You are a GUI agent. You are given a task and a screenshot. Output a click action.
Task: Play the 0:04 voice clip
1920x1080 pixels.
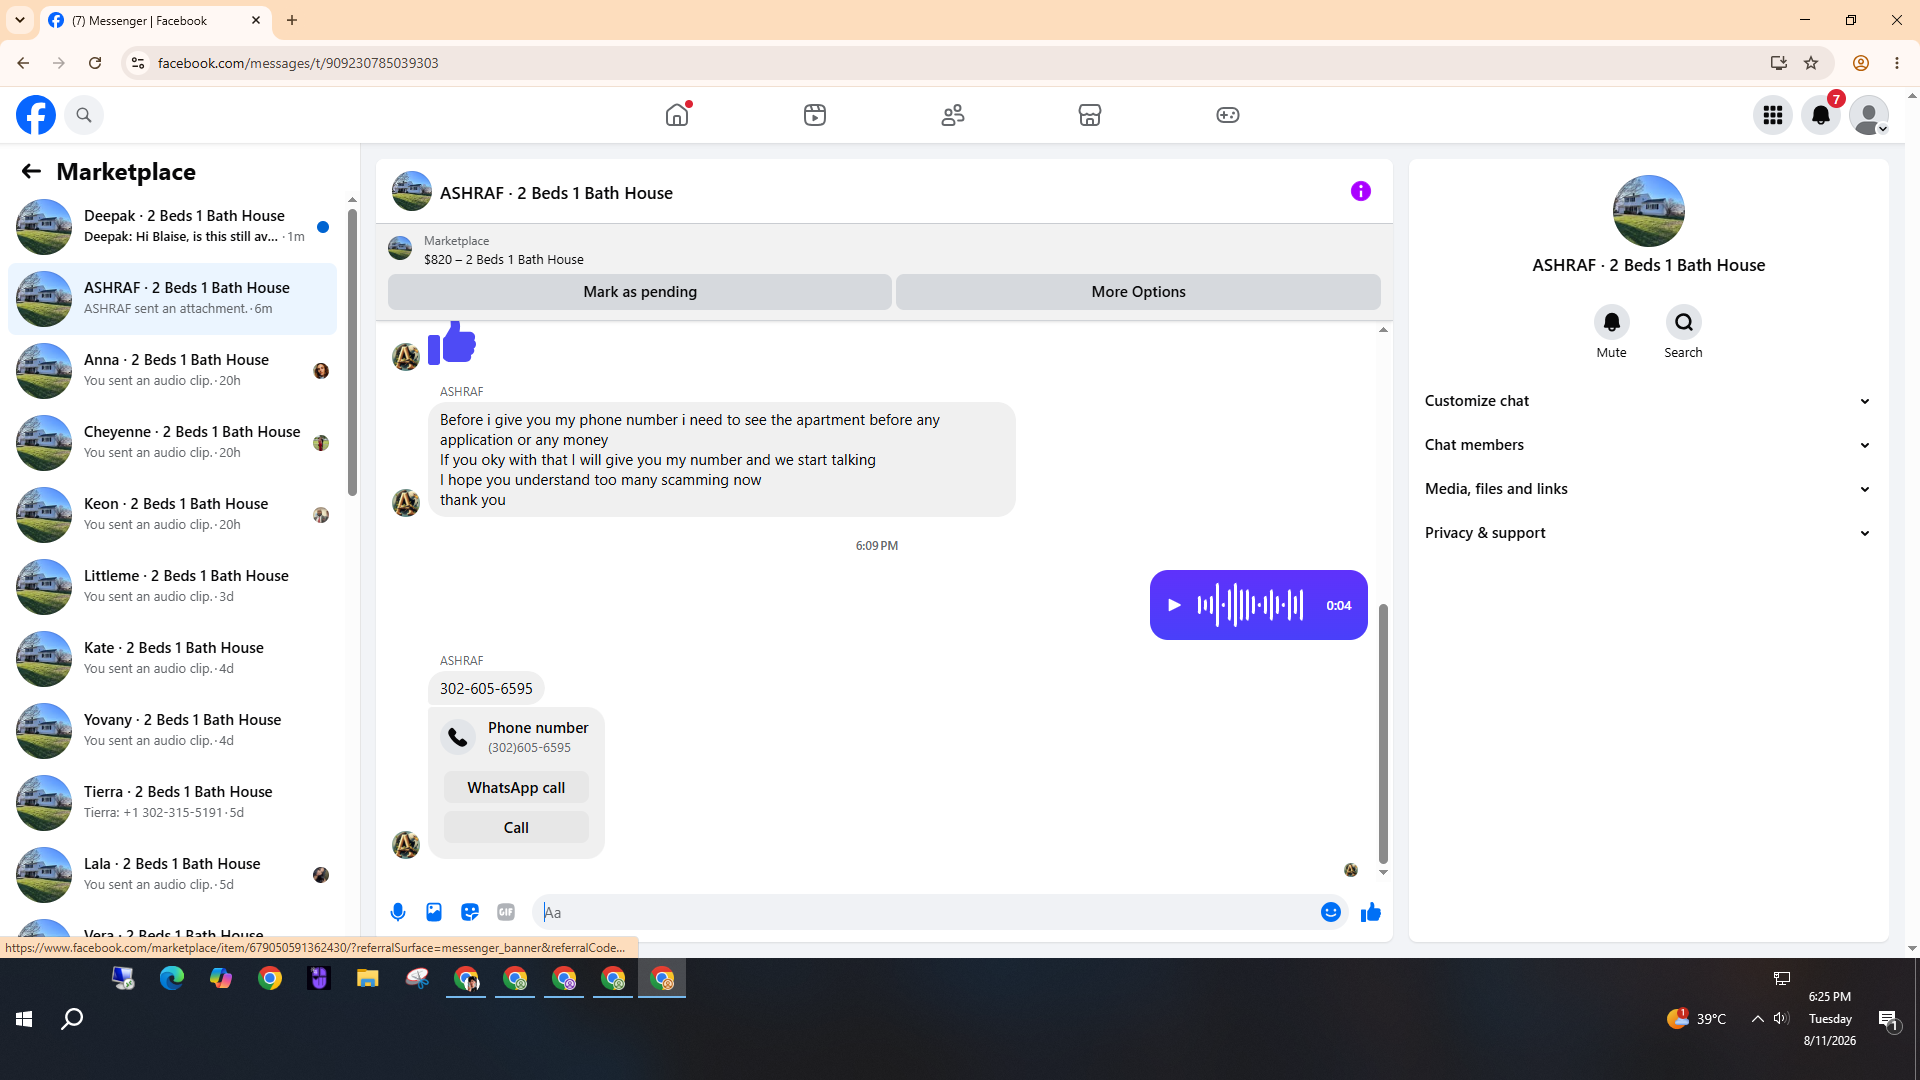[x=1175, y=605]
